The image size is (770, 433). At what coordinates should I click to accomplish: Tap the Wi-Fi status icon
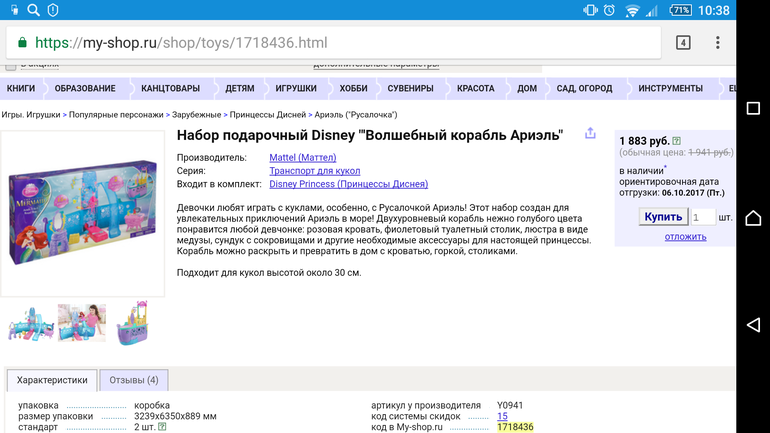click(632, 10)
